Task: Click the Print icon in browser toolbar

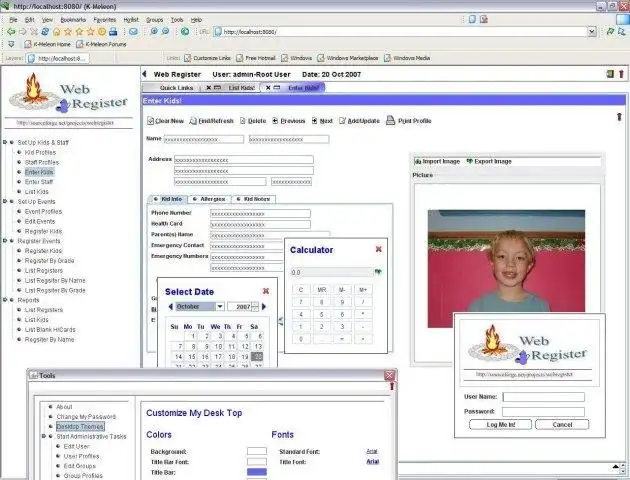Action: pos(113,31)
